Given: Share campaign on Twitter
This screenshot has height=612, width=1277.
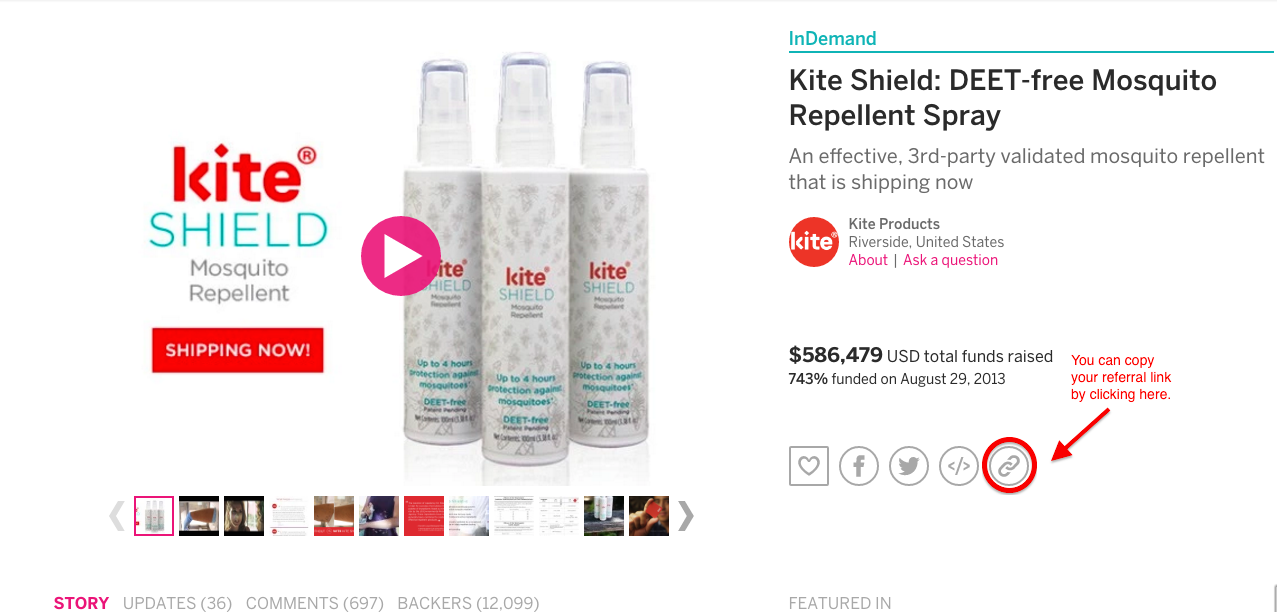Looking at the screenshot, I should pyautogui.click(x=909, y=466).
